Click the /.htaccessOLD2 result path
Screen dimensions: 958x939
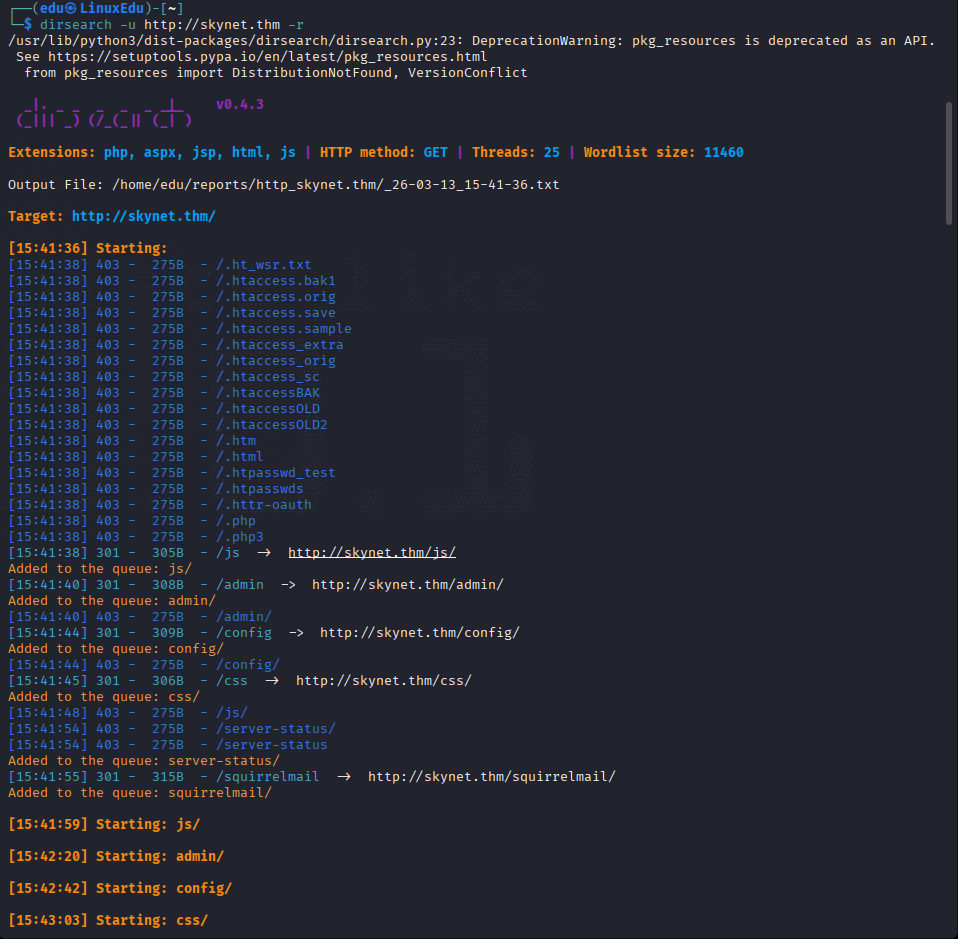point(272,425)
